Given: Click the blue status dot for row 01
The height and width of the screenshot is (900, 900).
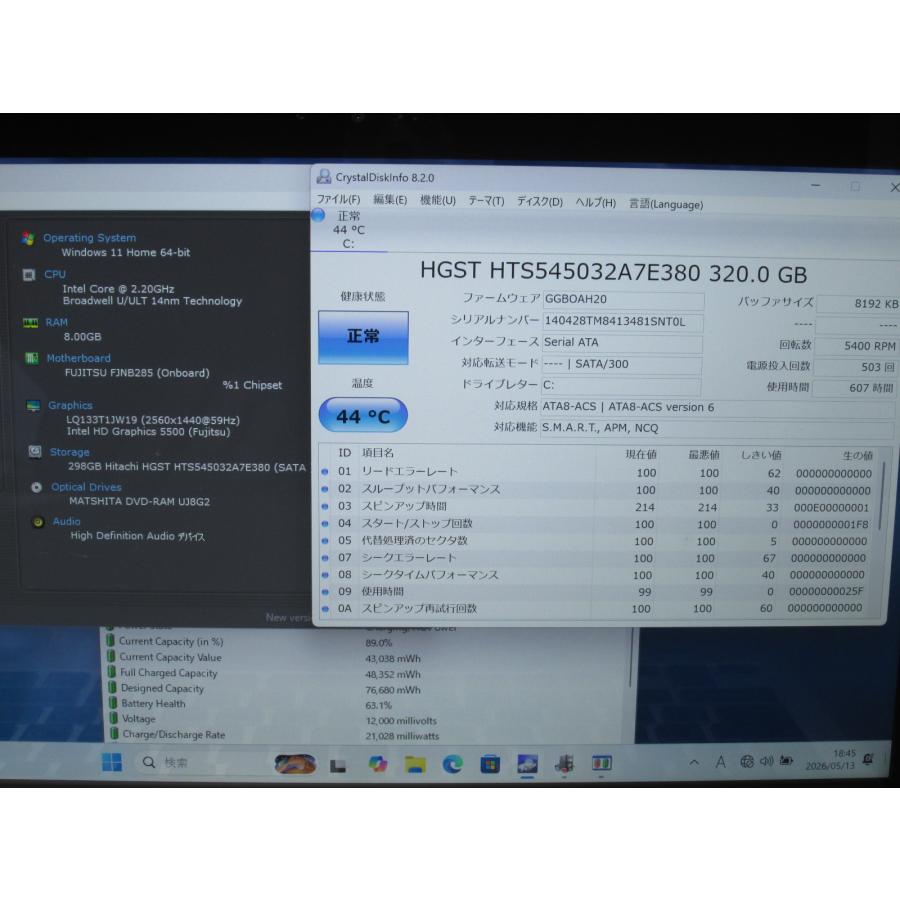Looking at the screenshot, I should (x=325, y=472).
